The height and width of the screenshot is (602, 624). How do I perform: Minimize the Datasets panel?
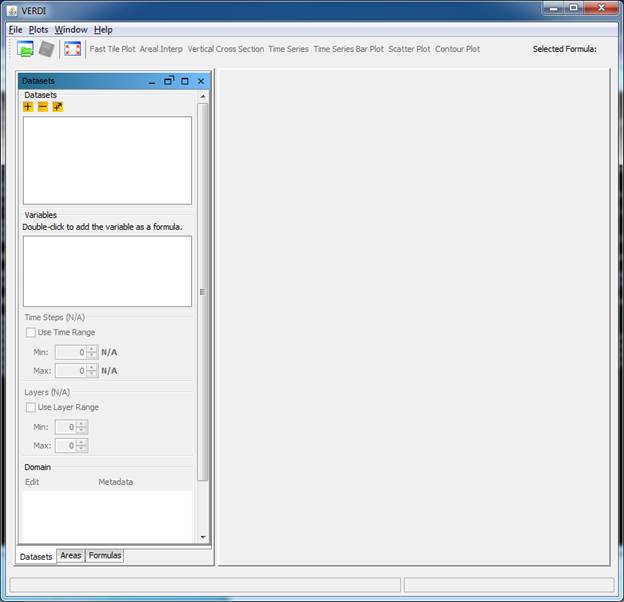[152, 82]
